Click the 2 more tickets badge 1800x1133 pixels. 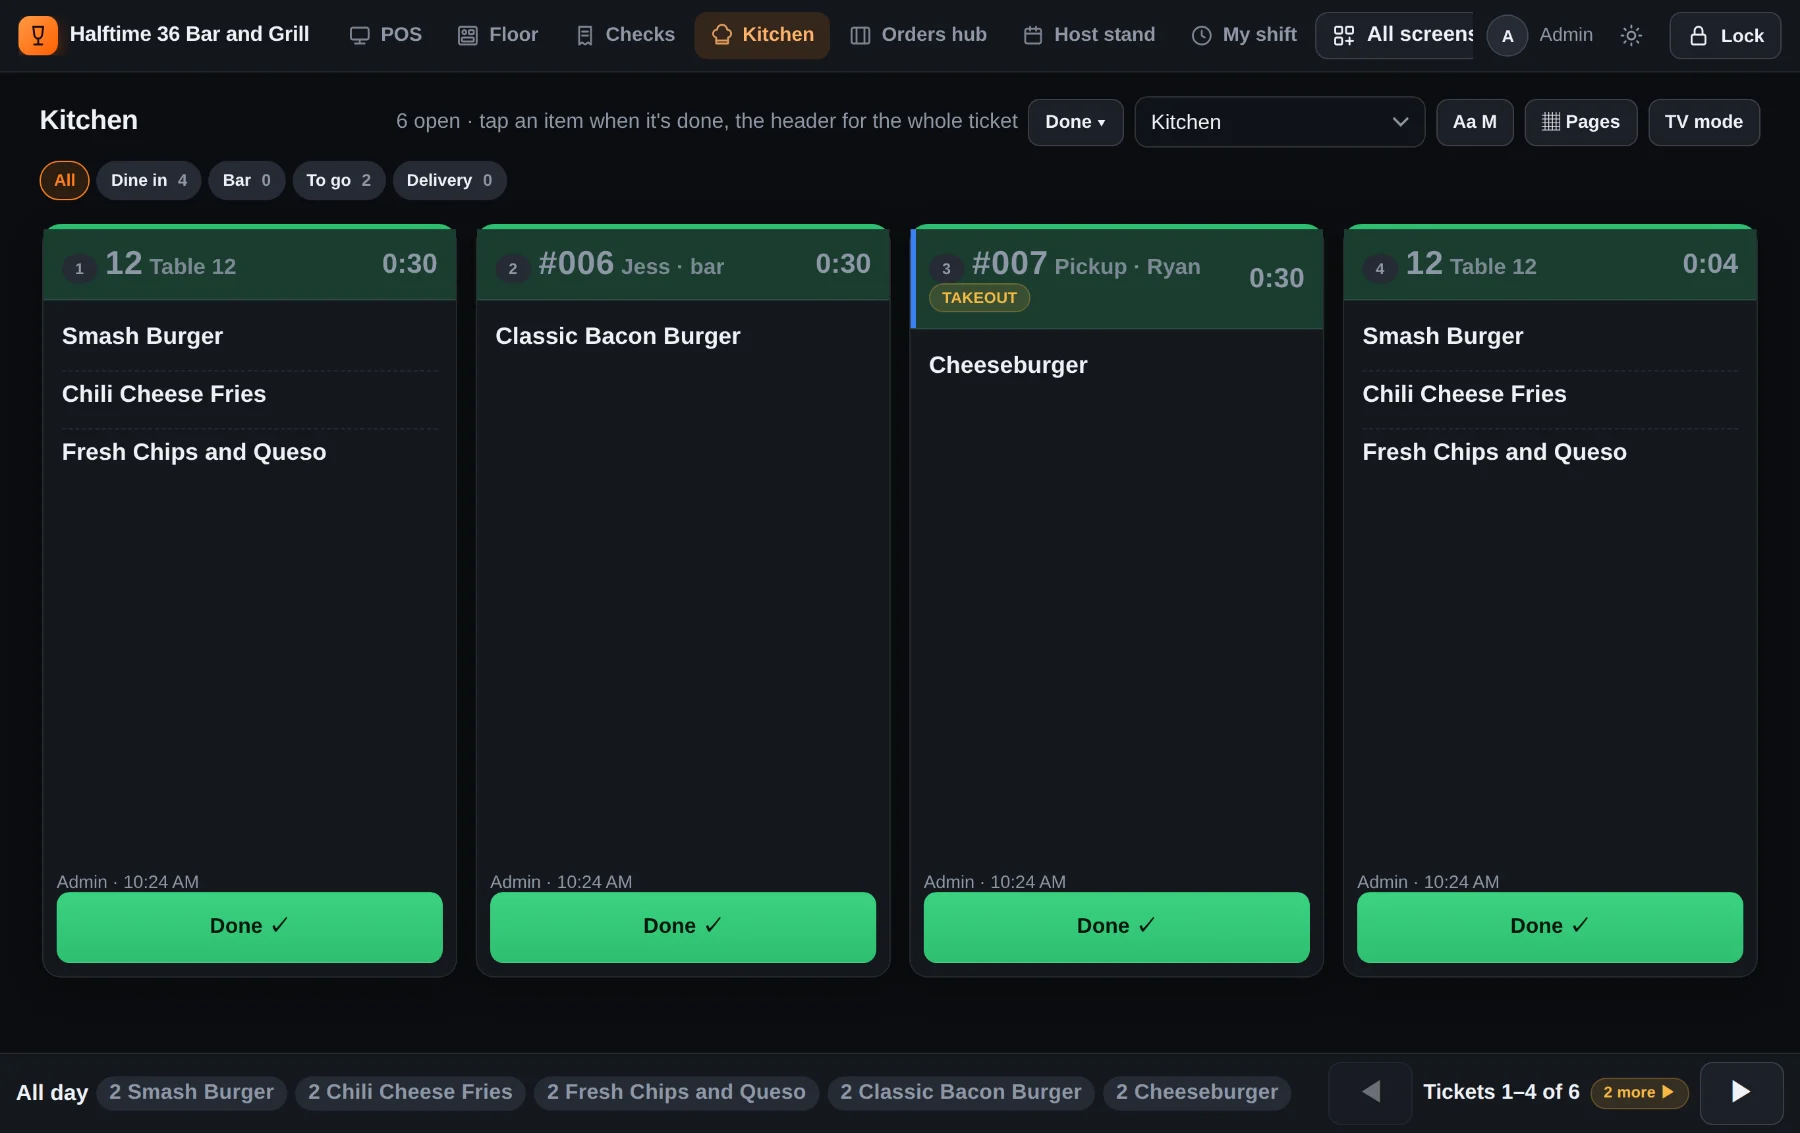(x=1639, y=1093)
